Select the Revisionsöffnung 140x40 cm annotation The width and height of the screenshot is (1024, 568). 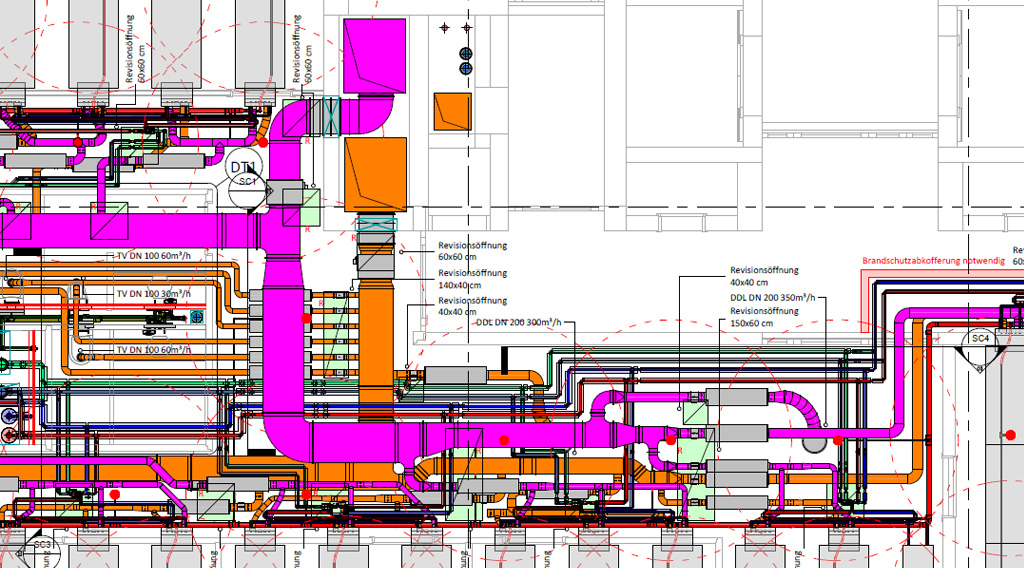472,278
